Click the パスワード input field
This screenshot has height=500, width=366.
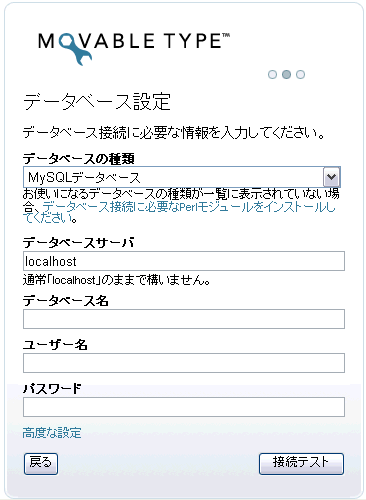pos(184,407)
